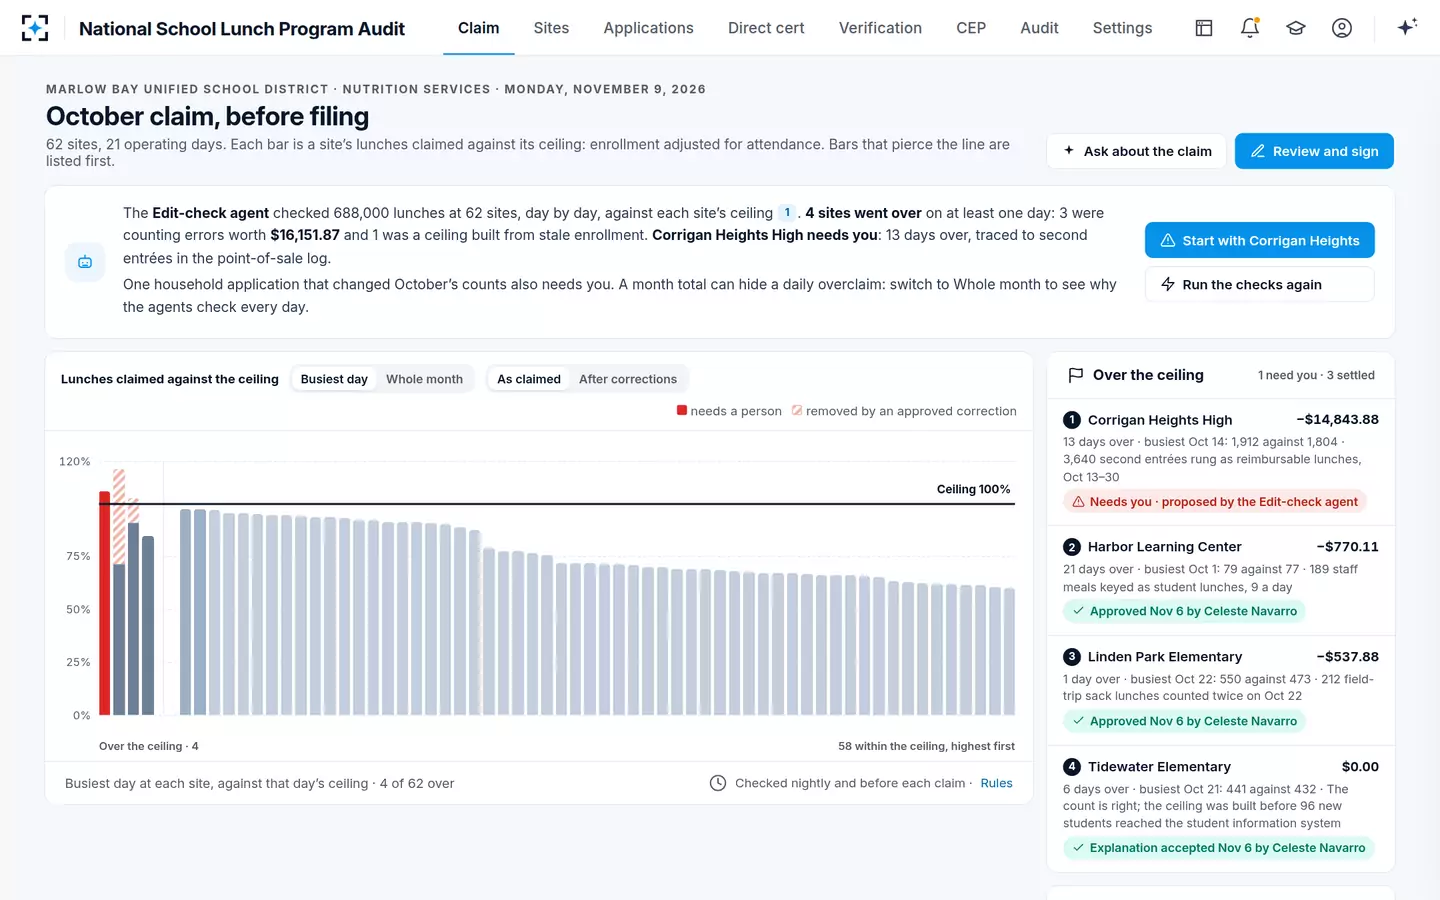Switch the chart to After corrections
This screenshot has width=1440, height=900.
point(628,379)
